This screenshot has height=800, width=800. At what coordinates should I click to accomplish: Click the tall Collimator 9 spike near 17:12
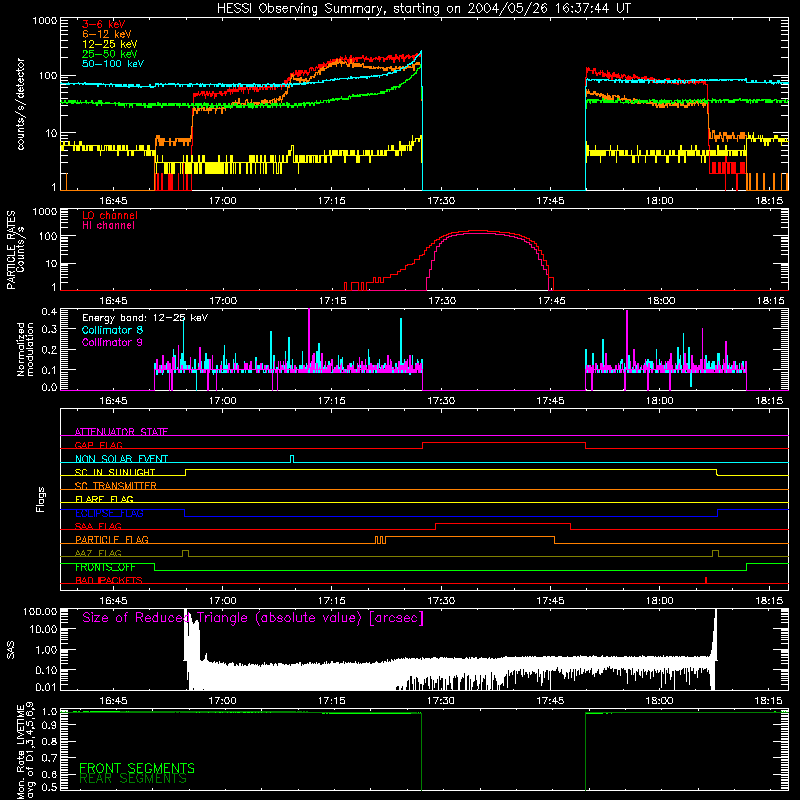click(x=309, y=337)
